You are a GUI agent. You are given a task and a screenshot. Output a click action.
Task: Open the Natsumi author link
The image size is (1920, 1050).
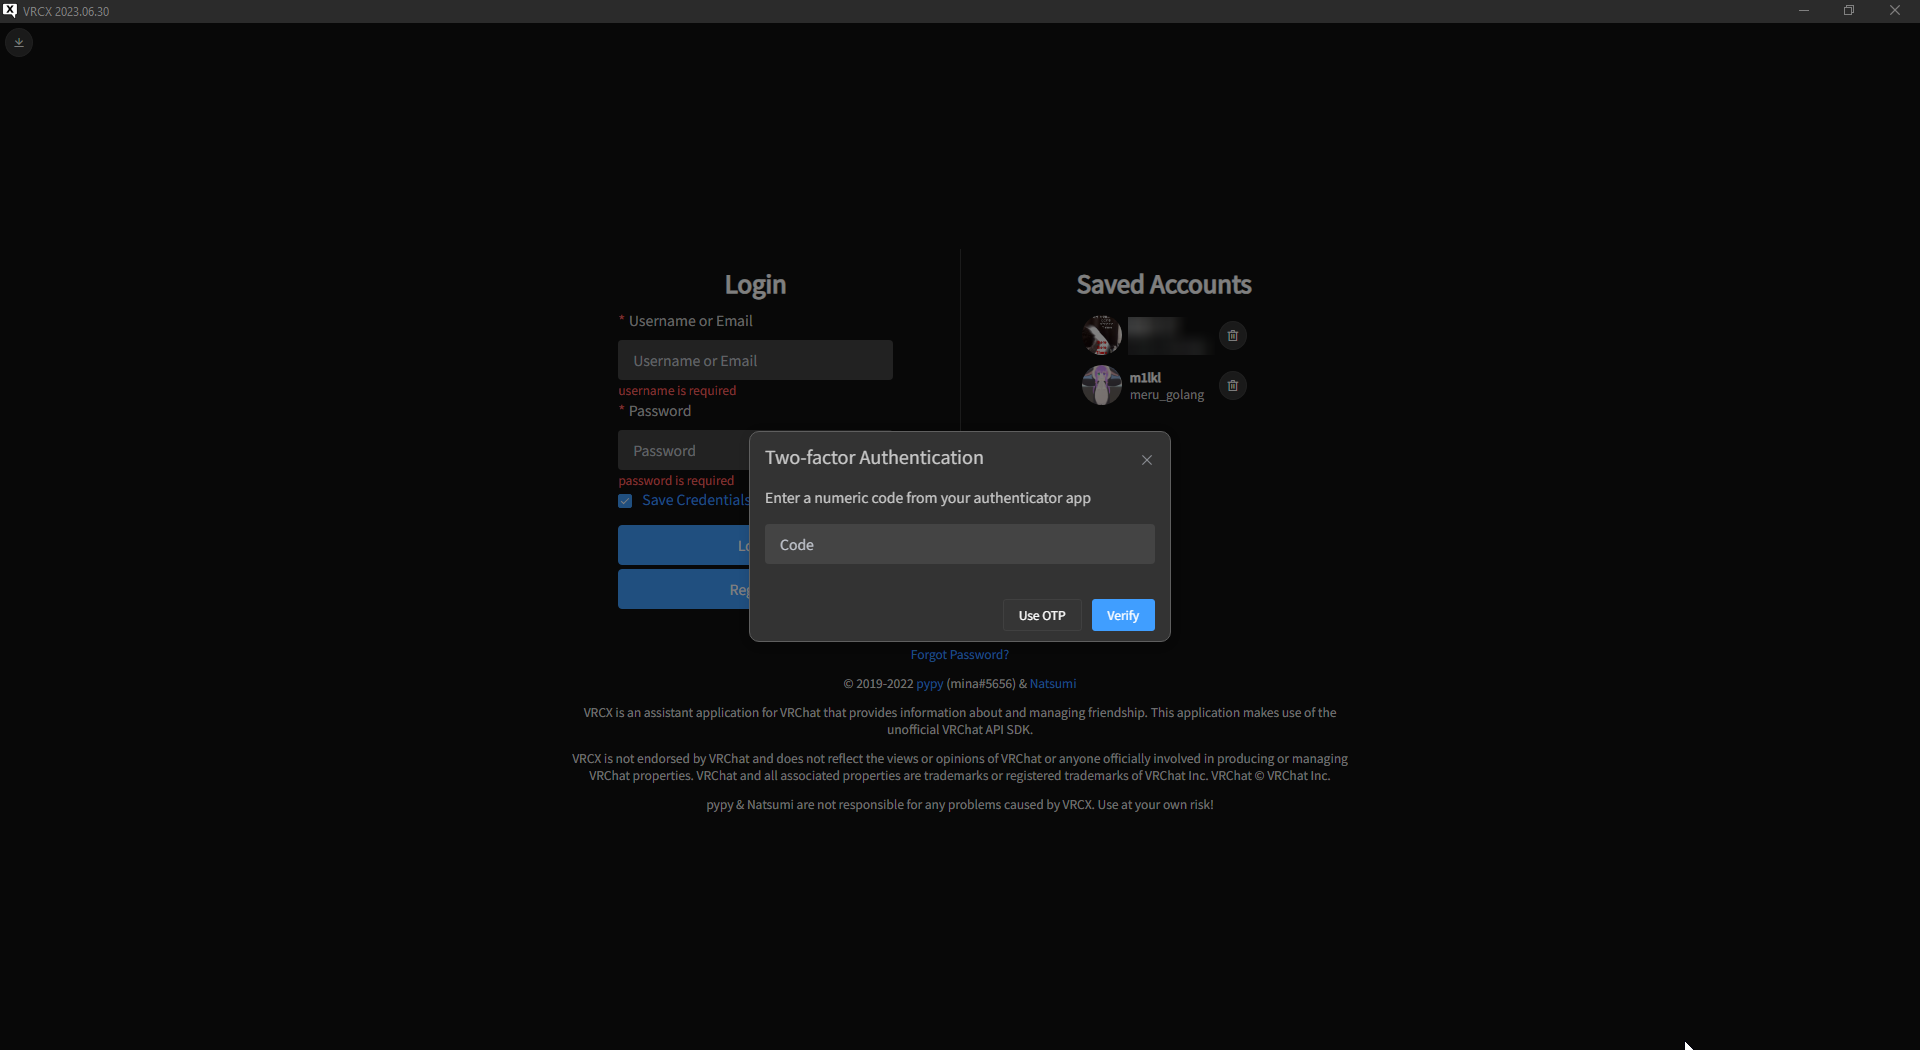coord(1053,684)
